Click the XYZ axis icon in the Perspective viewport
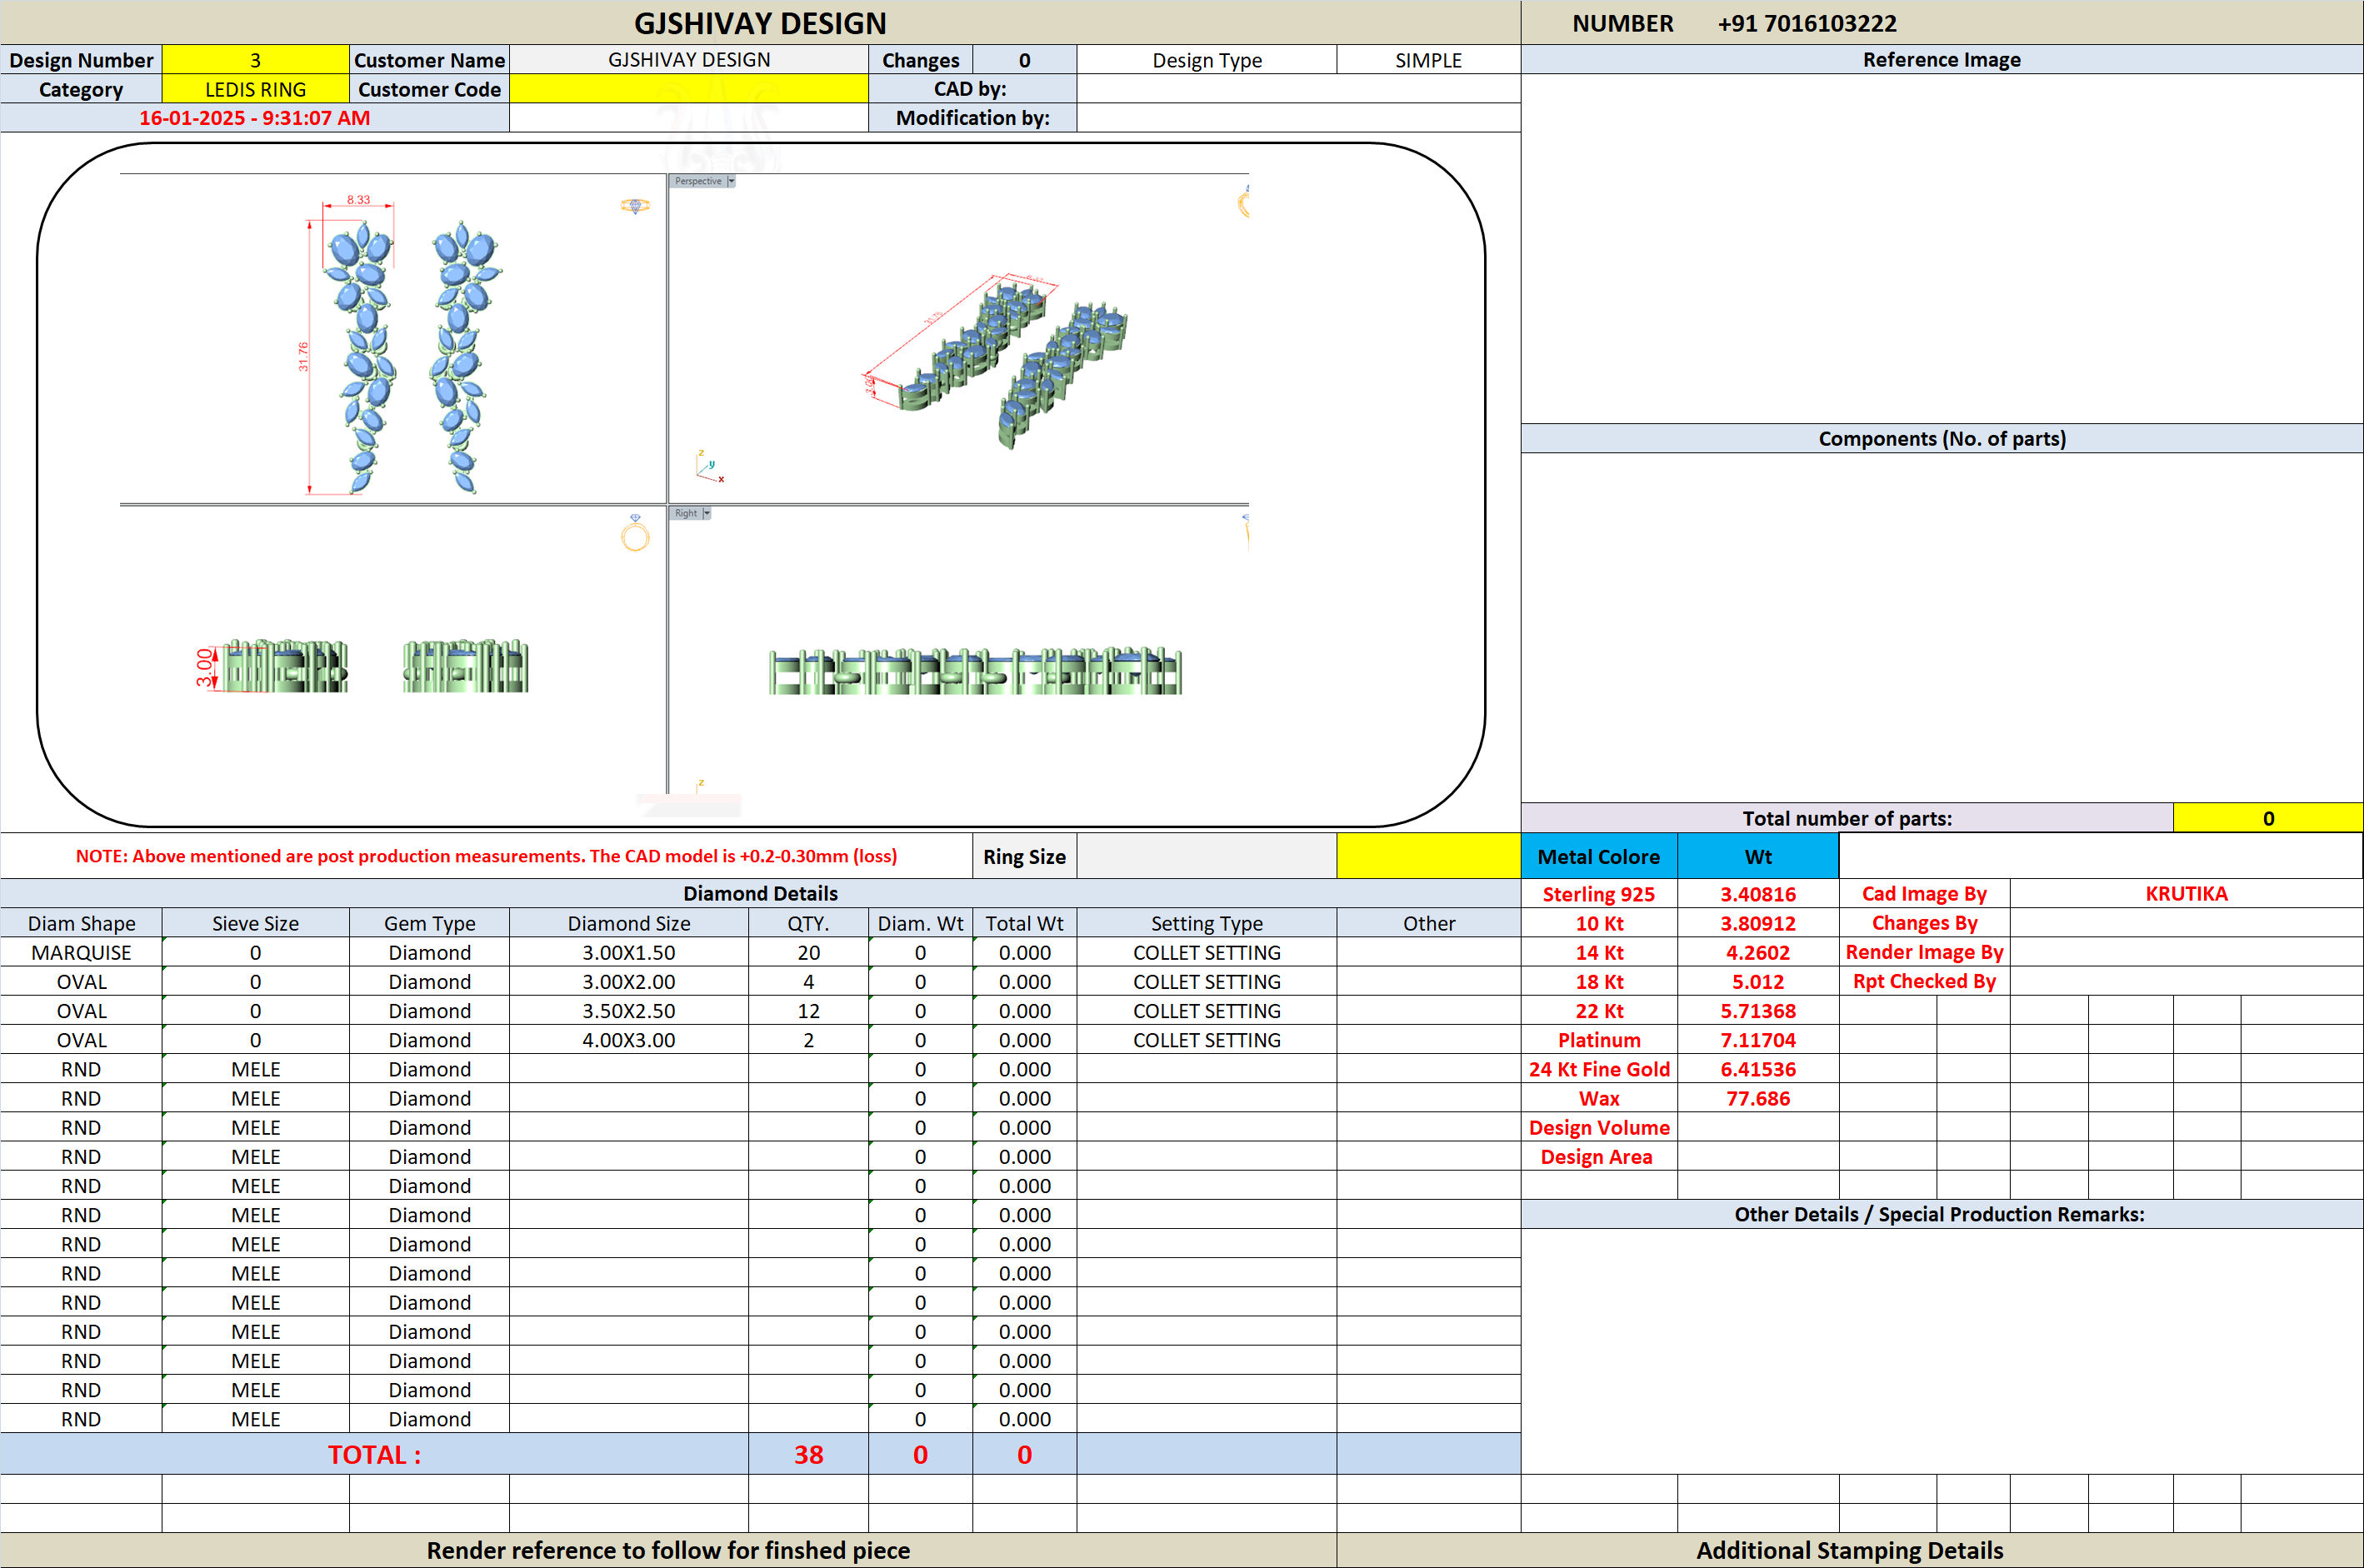The height and width of the screenshot is (1568, 2364). coord(710,467)
